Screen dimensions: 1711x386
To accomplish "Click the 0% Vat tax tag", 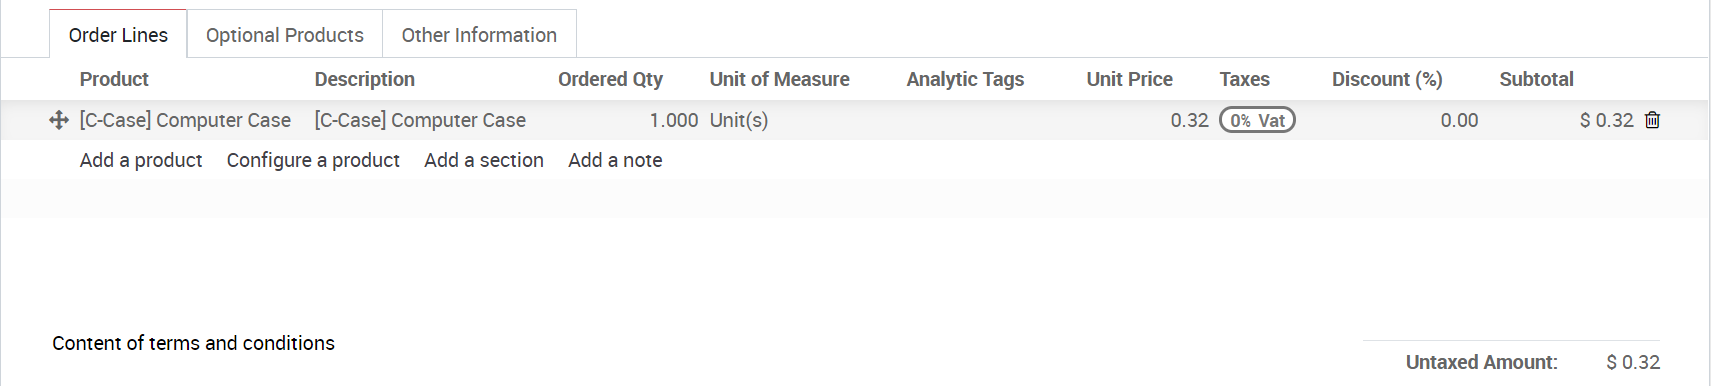I will coord(1257,120).
